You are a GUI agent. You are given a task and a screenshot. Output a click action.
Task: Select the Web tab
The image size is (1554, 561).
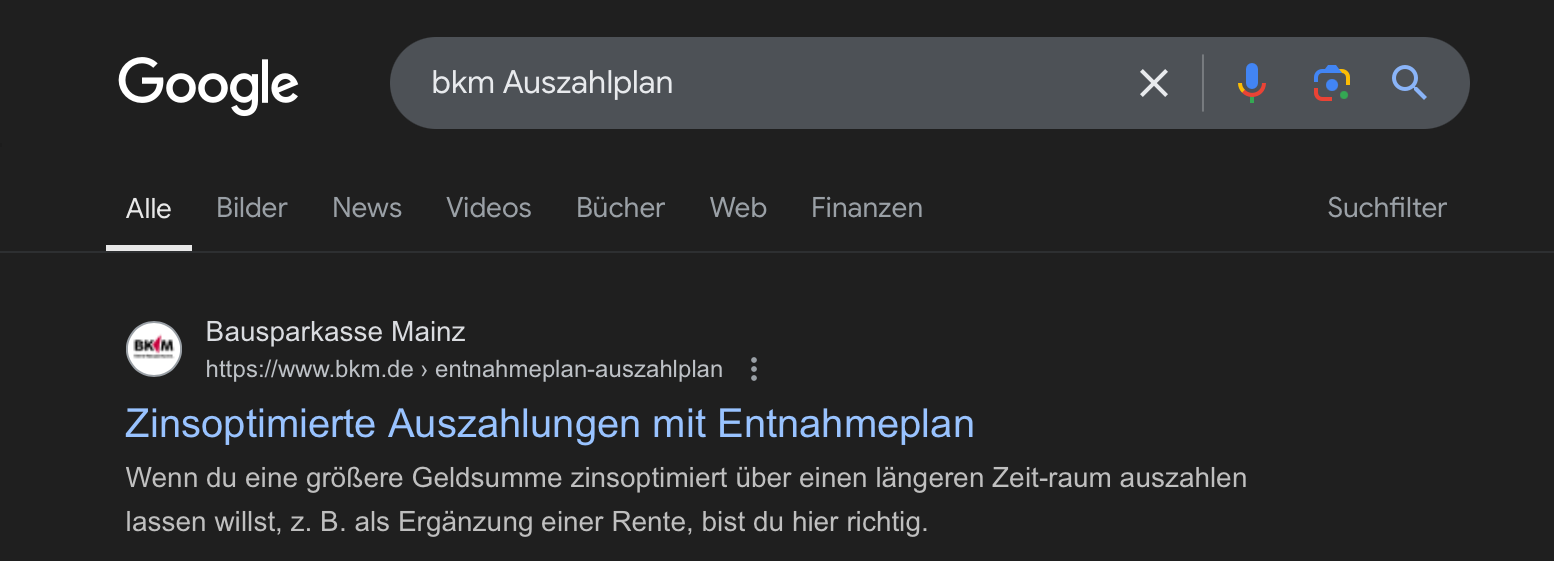[x=738, y=208]
